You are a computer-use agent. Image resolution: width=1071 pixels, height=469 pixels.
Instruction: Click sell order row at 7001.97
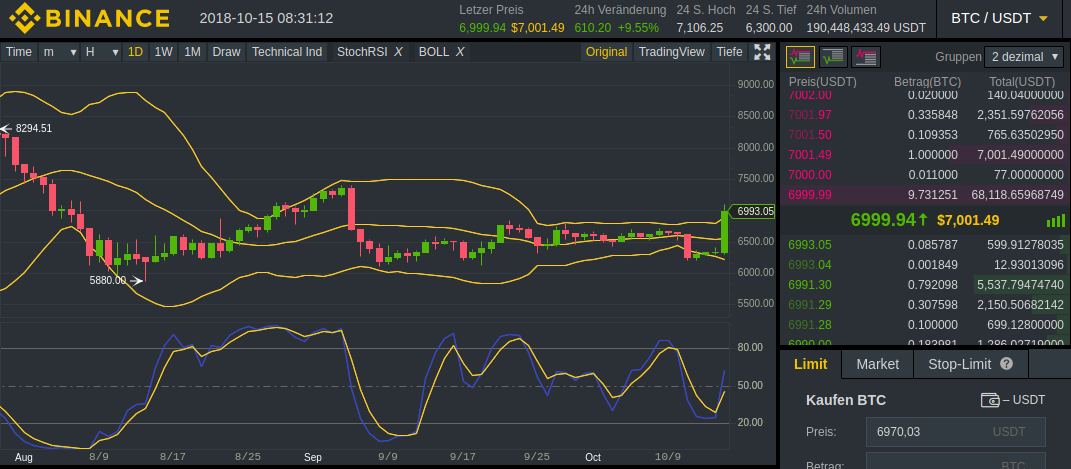(x=926, y=115)
